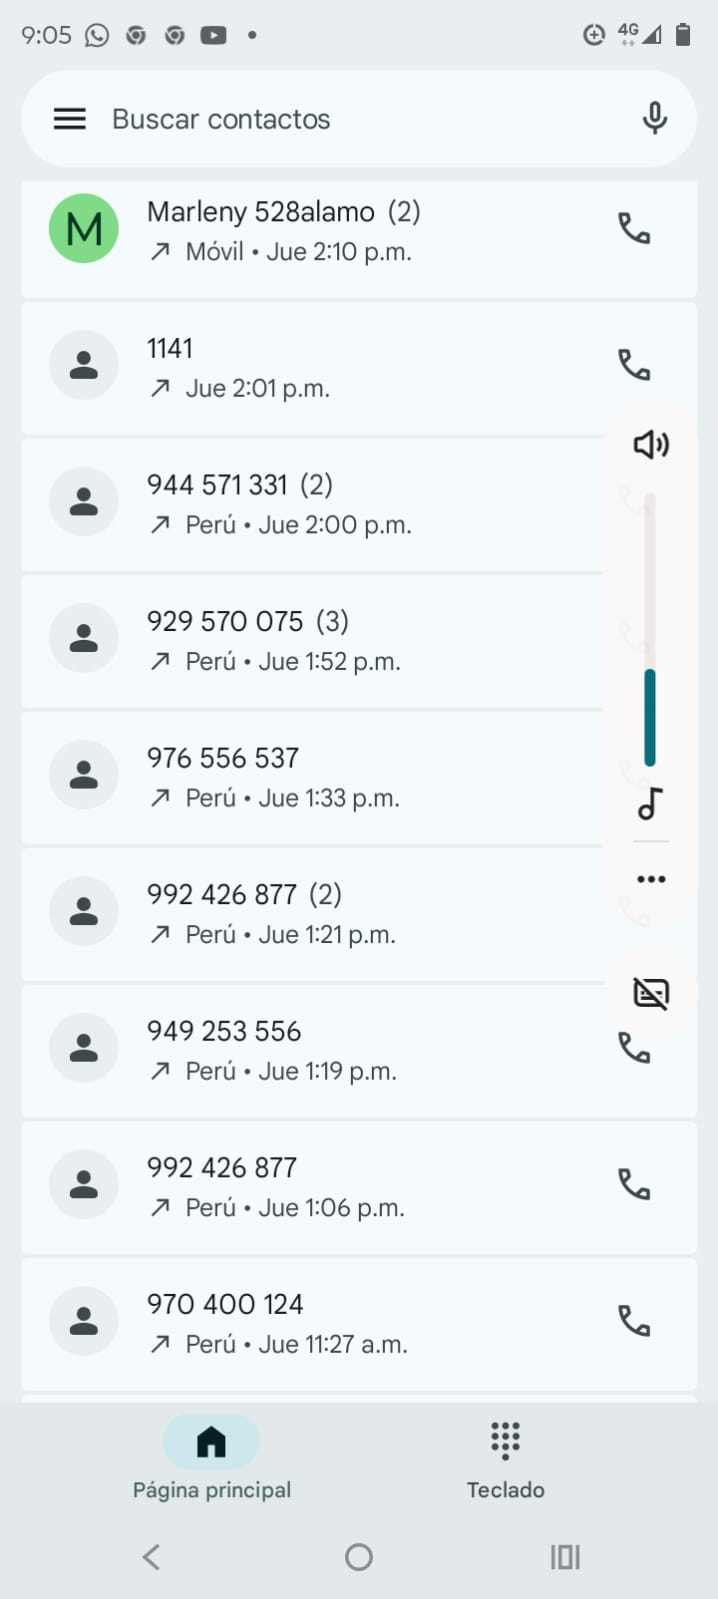Tap the media volume speaker icon
Image resolution: width=718 pixels, height=1599 pixels.
(x=651, y=444)
